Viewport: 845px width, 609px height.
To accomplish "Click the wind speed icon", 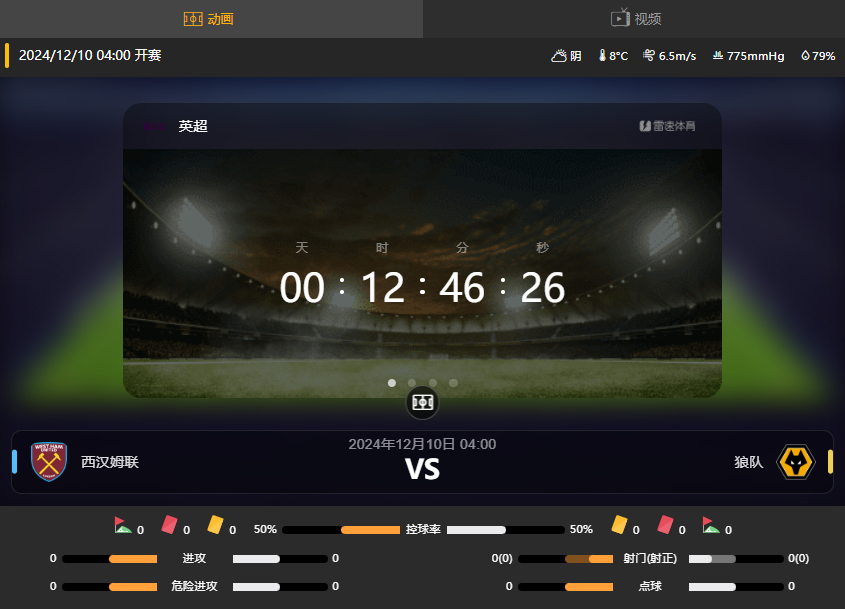I will (649, 55).
